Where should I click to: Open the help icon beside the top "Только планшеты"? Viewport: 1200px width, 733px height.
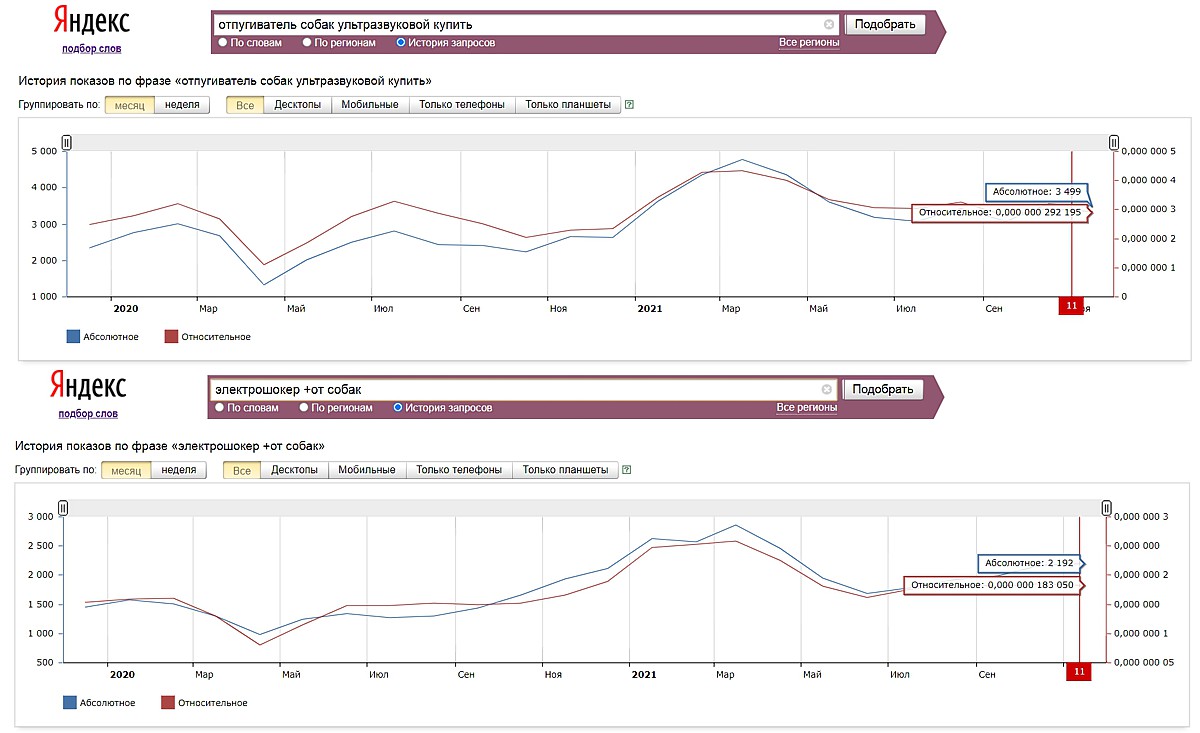(629, 104)
